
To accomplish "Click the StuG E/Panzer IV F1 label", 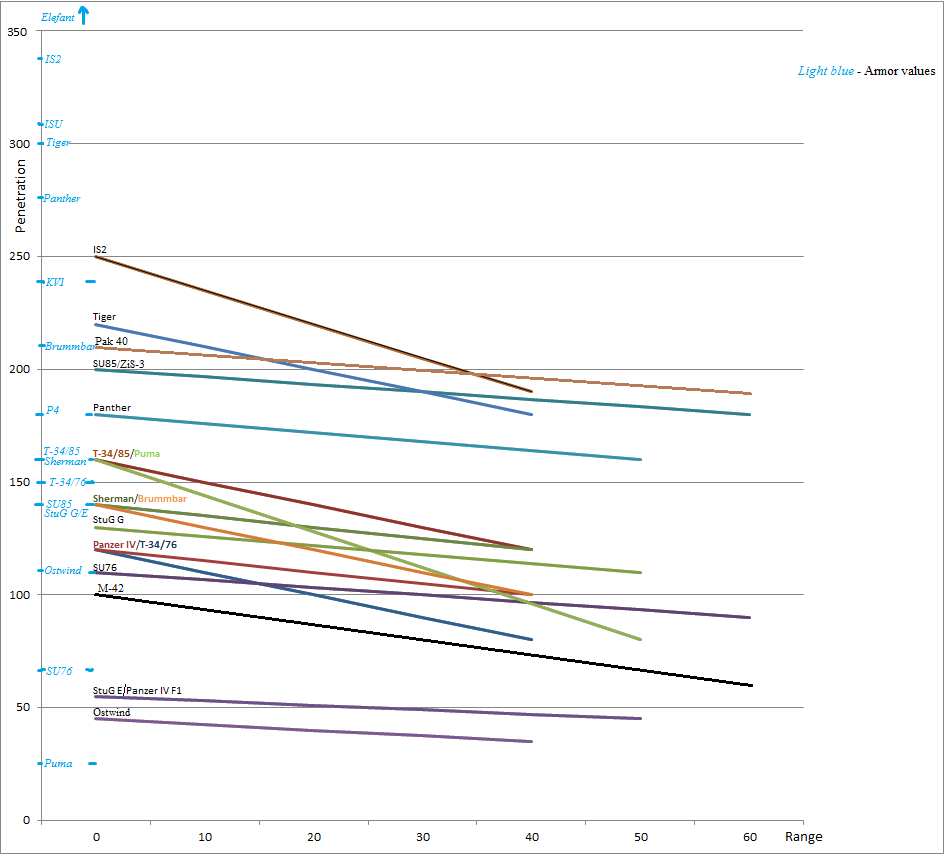I will [x=137, y=691].
